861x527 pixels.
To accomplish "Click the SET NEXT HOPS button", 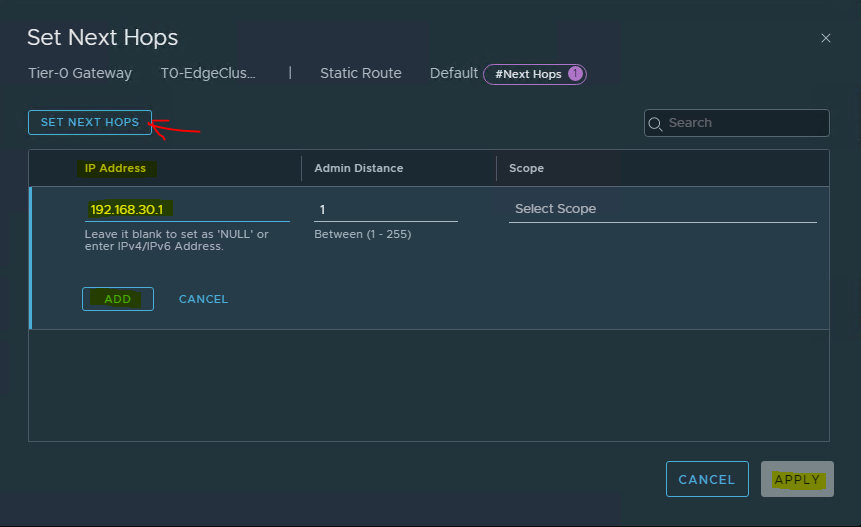I will coord(90,122).
